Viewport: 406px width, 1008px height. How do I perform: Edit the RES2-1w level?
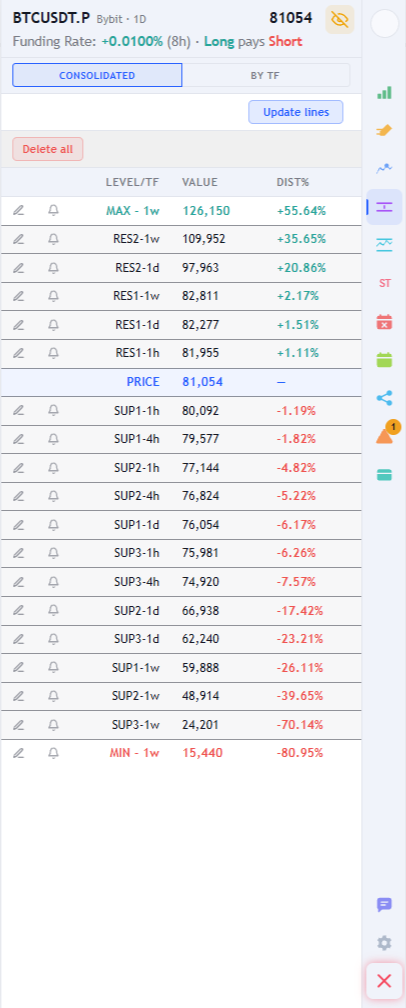point(19,239)
